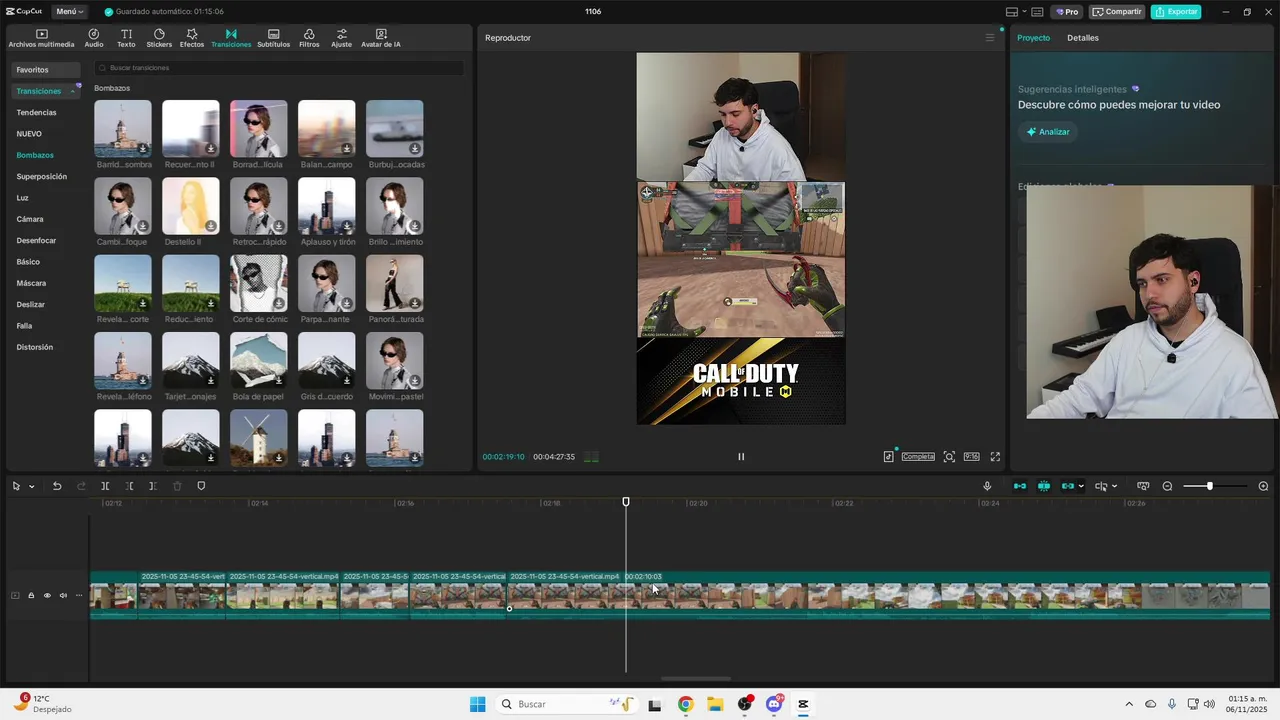Viewport: 1280px width, 720px height.
Task: Expand the linkage options dropdown arrow
Action: (1081, 486)
